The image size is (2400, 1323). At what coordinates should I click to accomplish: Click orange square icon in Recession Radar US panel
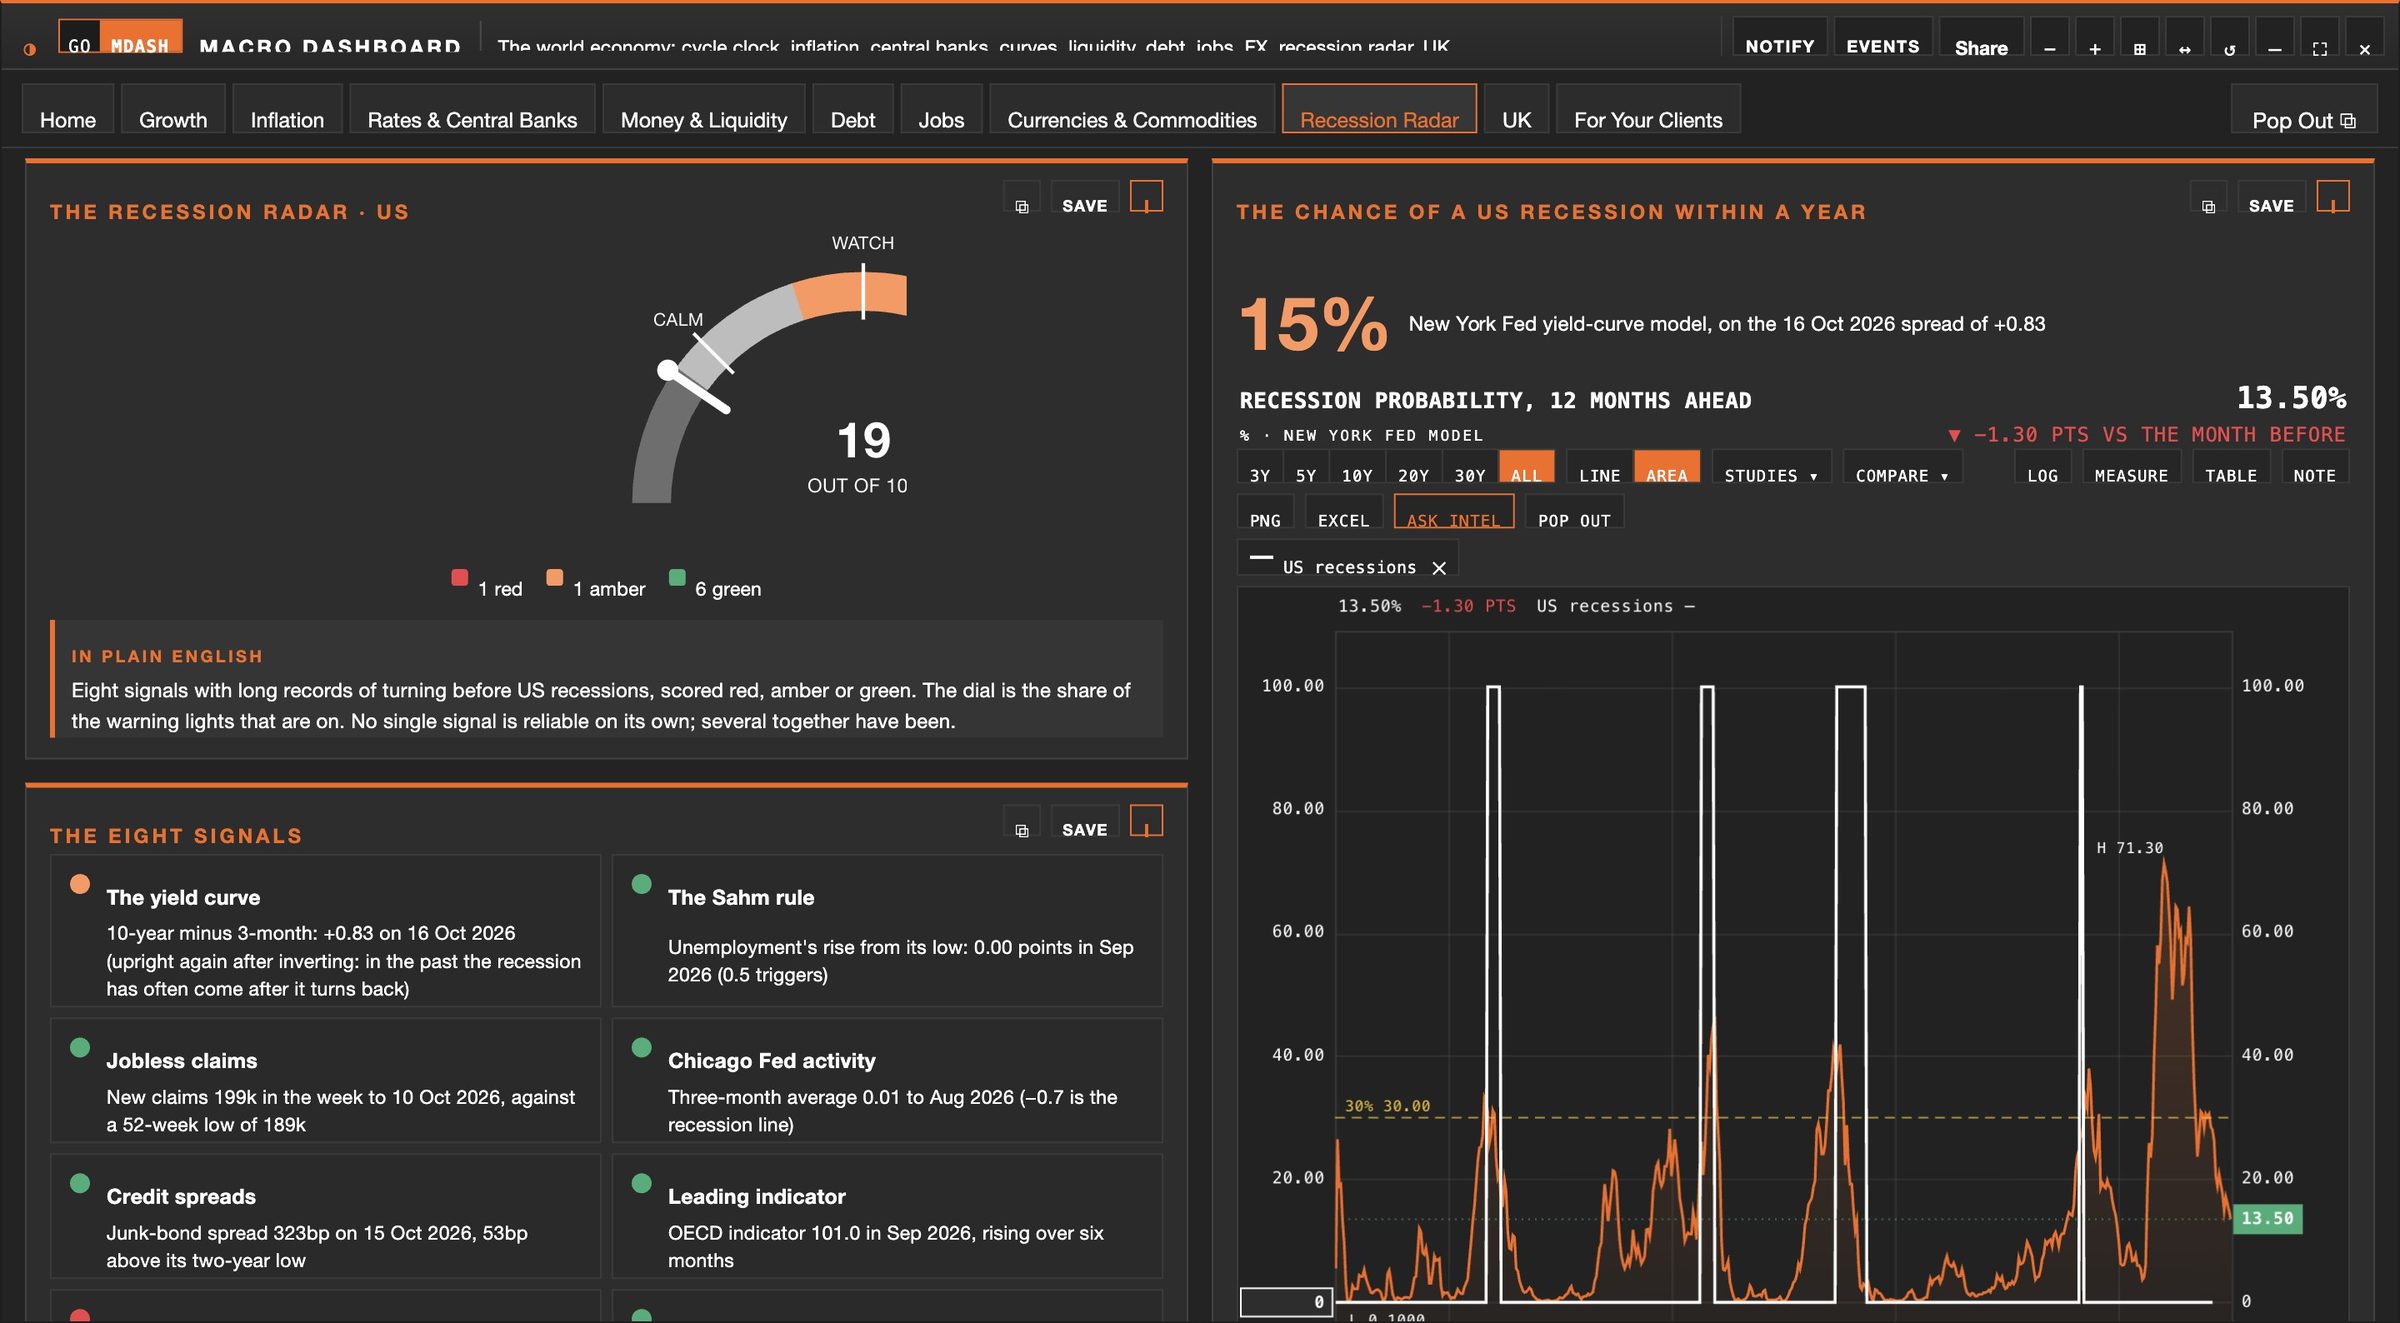click(1146, 196)
